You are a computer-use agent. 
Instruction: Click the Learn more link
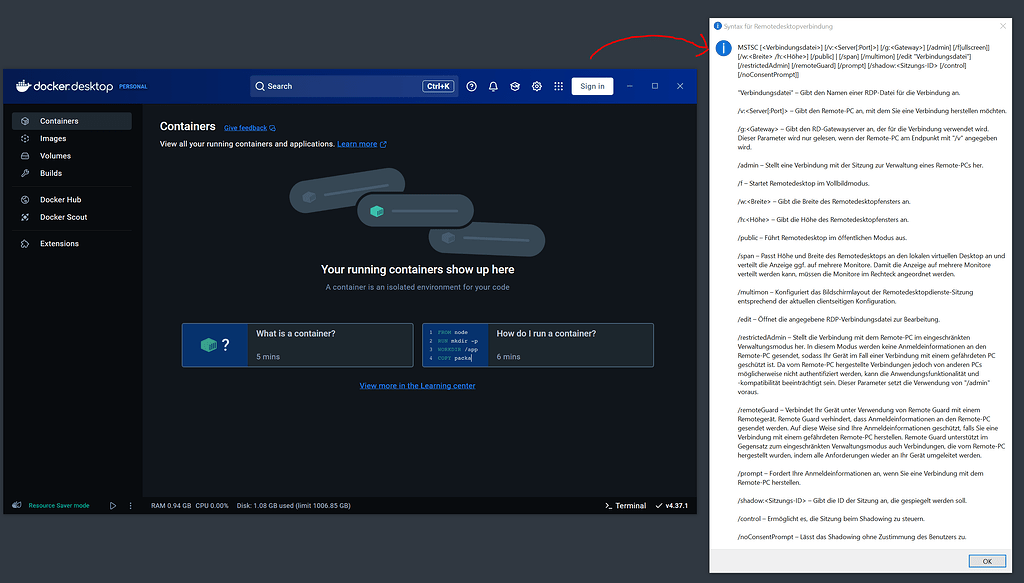coord(356,143)
